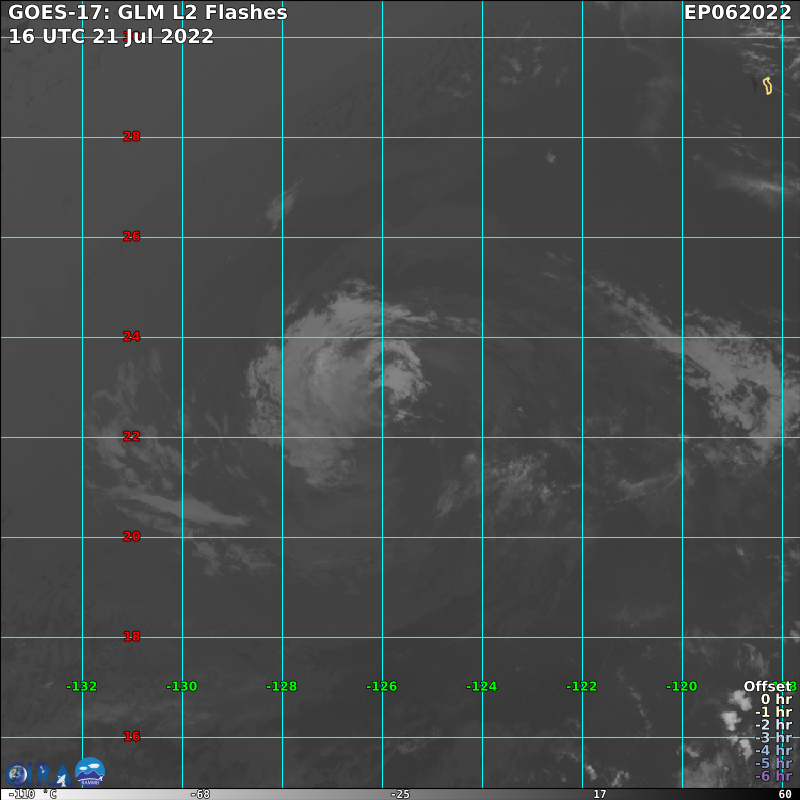
Task: Click the longitude -120 label
Action: [x=682, y=686]
